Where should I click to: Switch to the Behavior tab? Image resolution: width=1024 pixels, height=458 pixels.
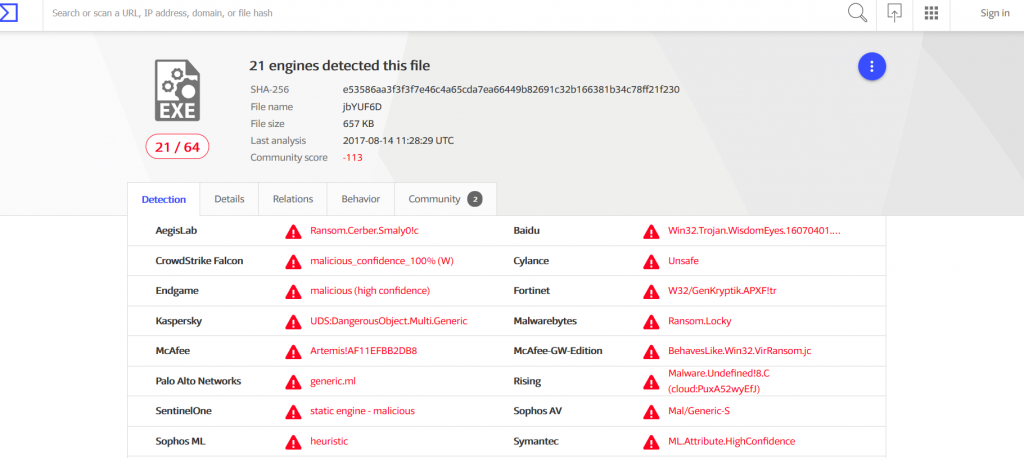360,199
